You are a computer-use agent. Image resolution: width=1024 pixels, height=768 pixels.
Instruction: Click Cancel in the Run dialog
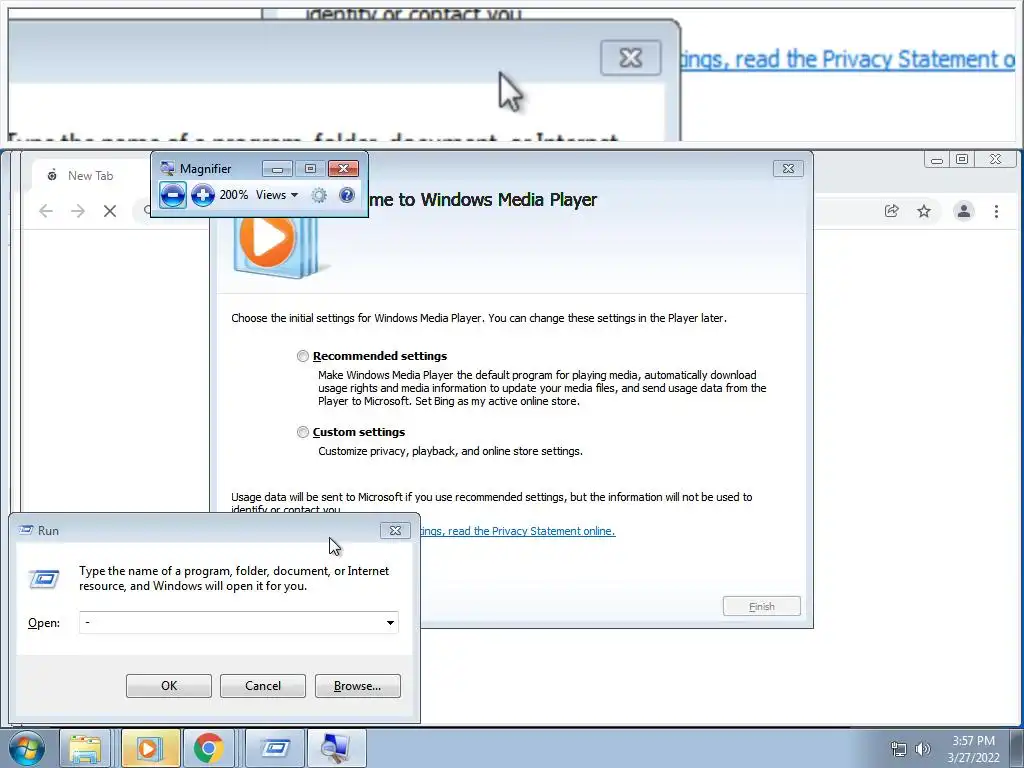click(263, 686)
